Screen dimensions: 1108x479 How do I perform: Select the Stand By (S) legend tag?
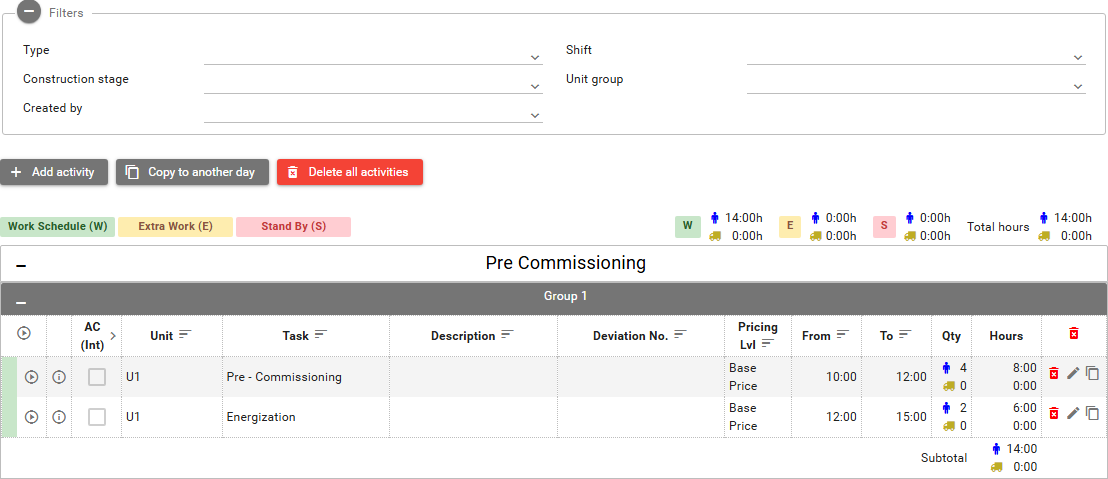point(293,227)
